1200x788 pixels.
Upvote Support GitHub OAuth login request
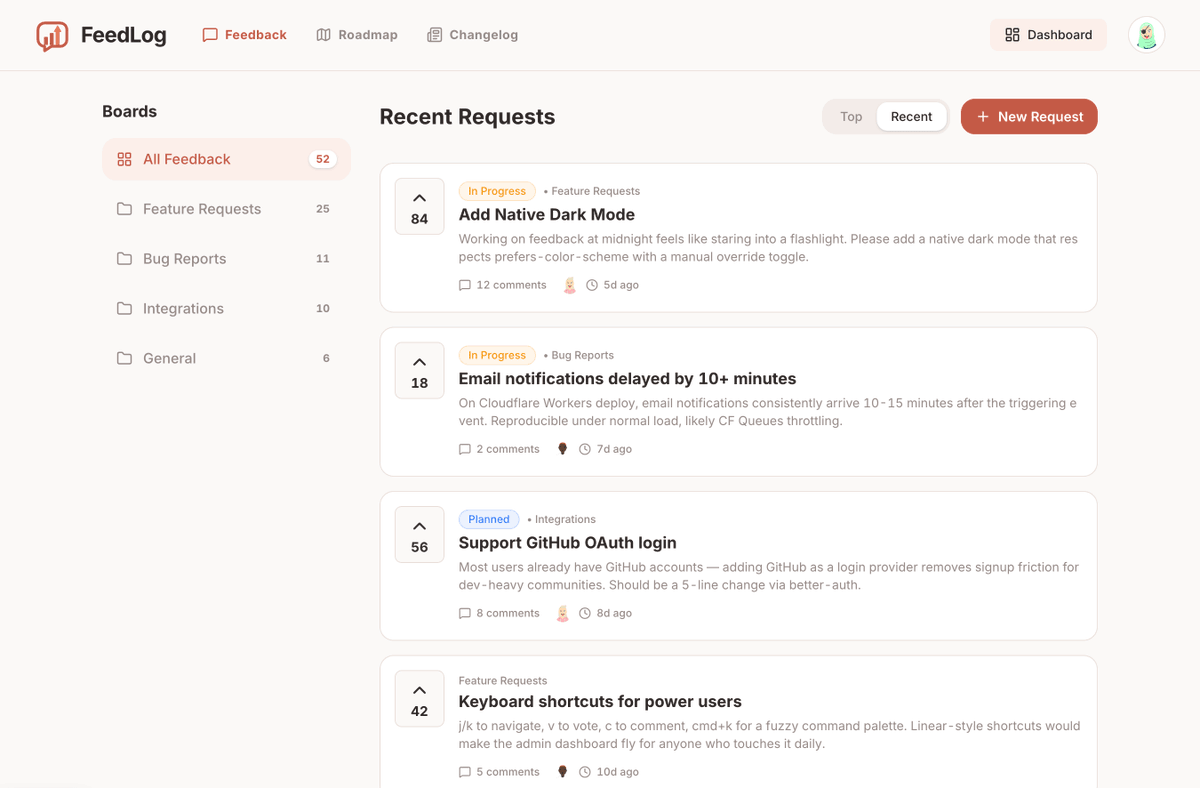[x=419, y=535]
